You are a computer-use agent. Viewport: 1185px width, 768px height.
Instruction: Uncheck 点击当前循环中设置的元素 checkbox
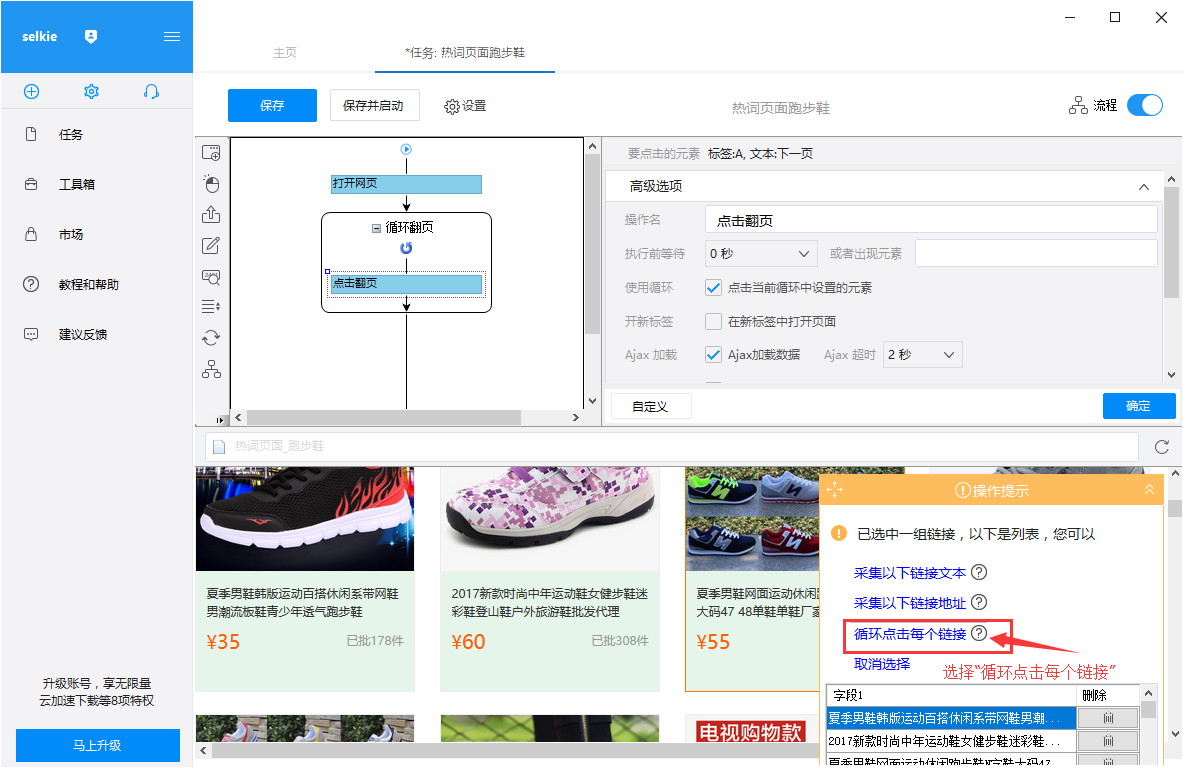point(713,287)
